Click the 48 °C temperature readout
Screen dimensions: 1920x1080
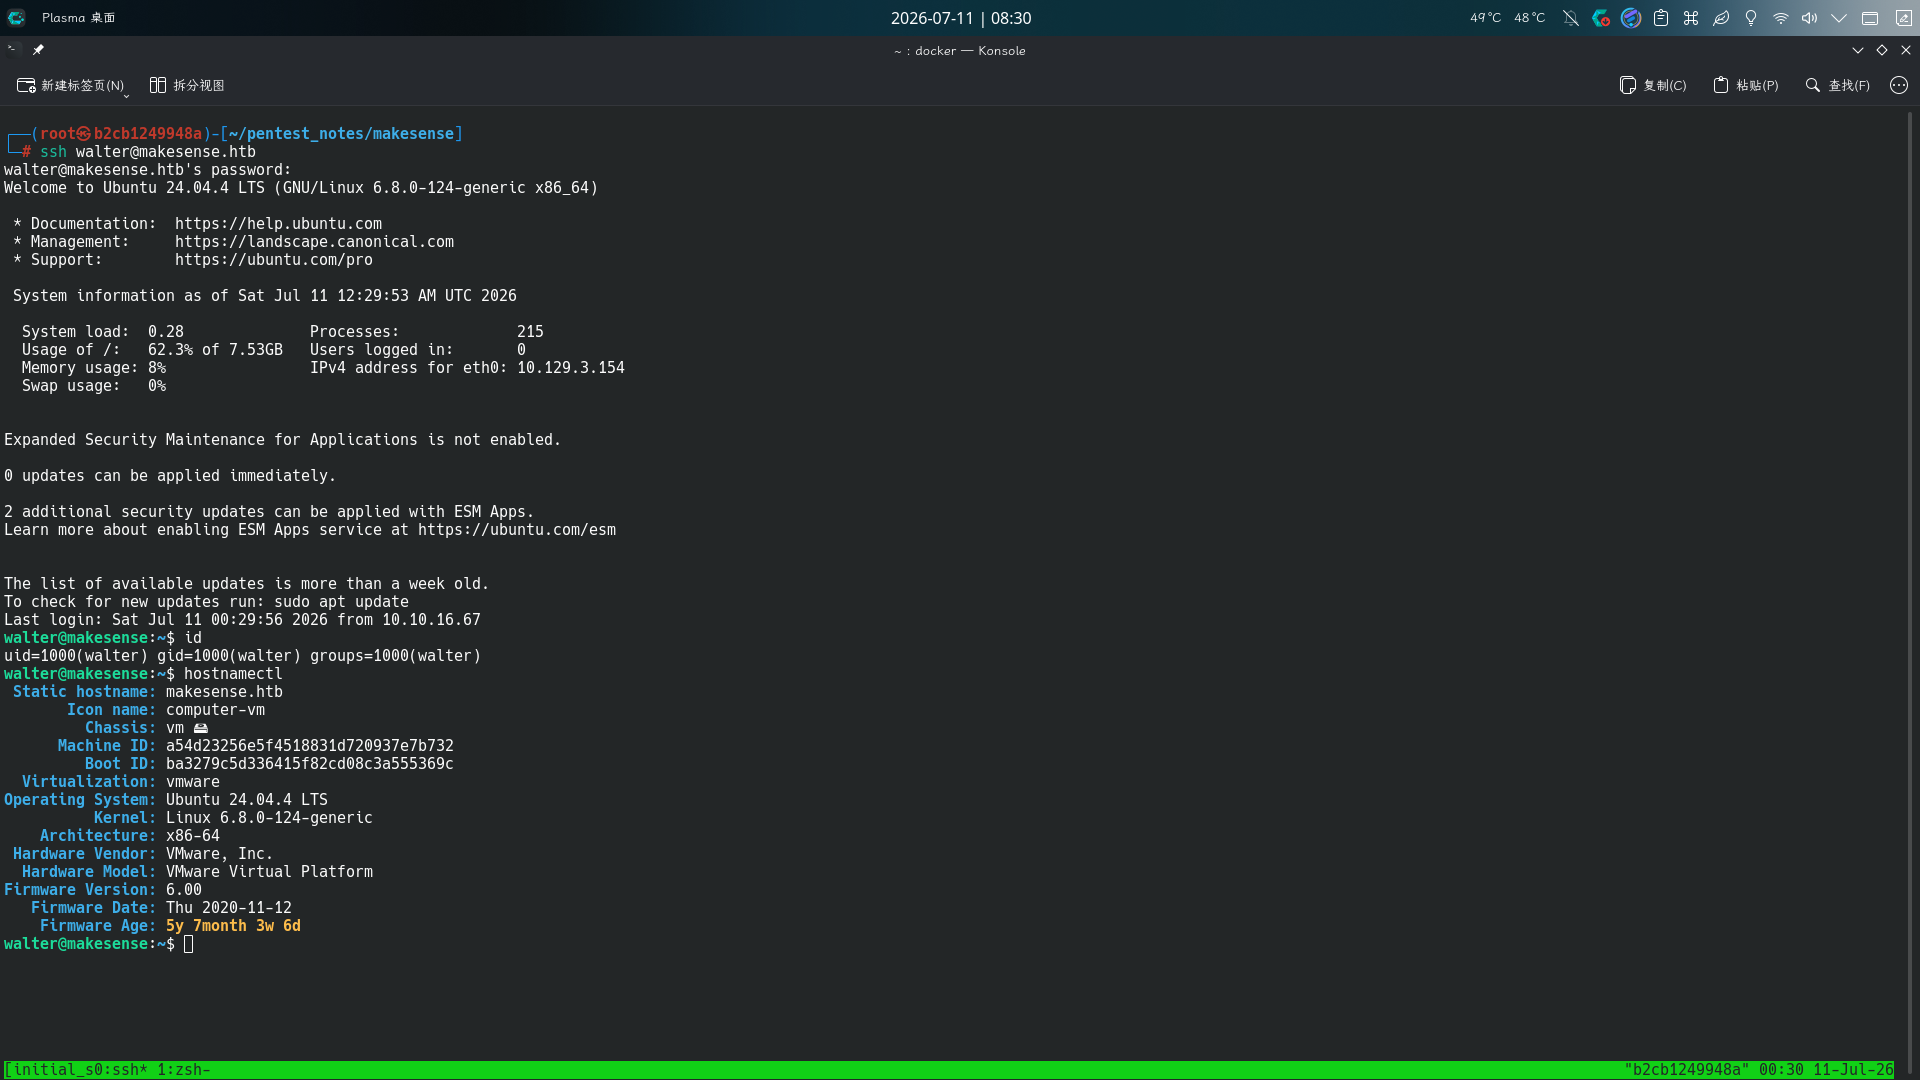[x=1529, y=18]
